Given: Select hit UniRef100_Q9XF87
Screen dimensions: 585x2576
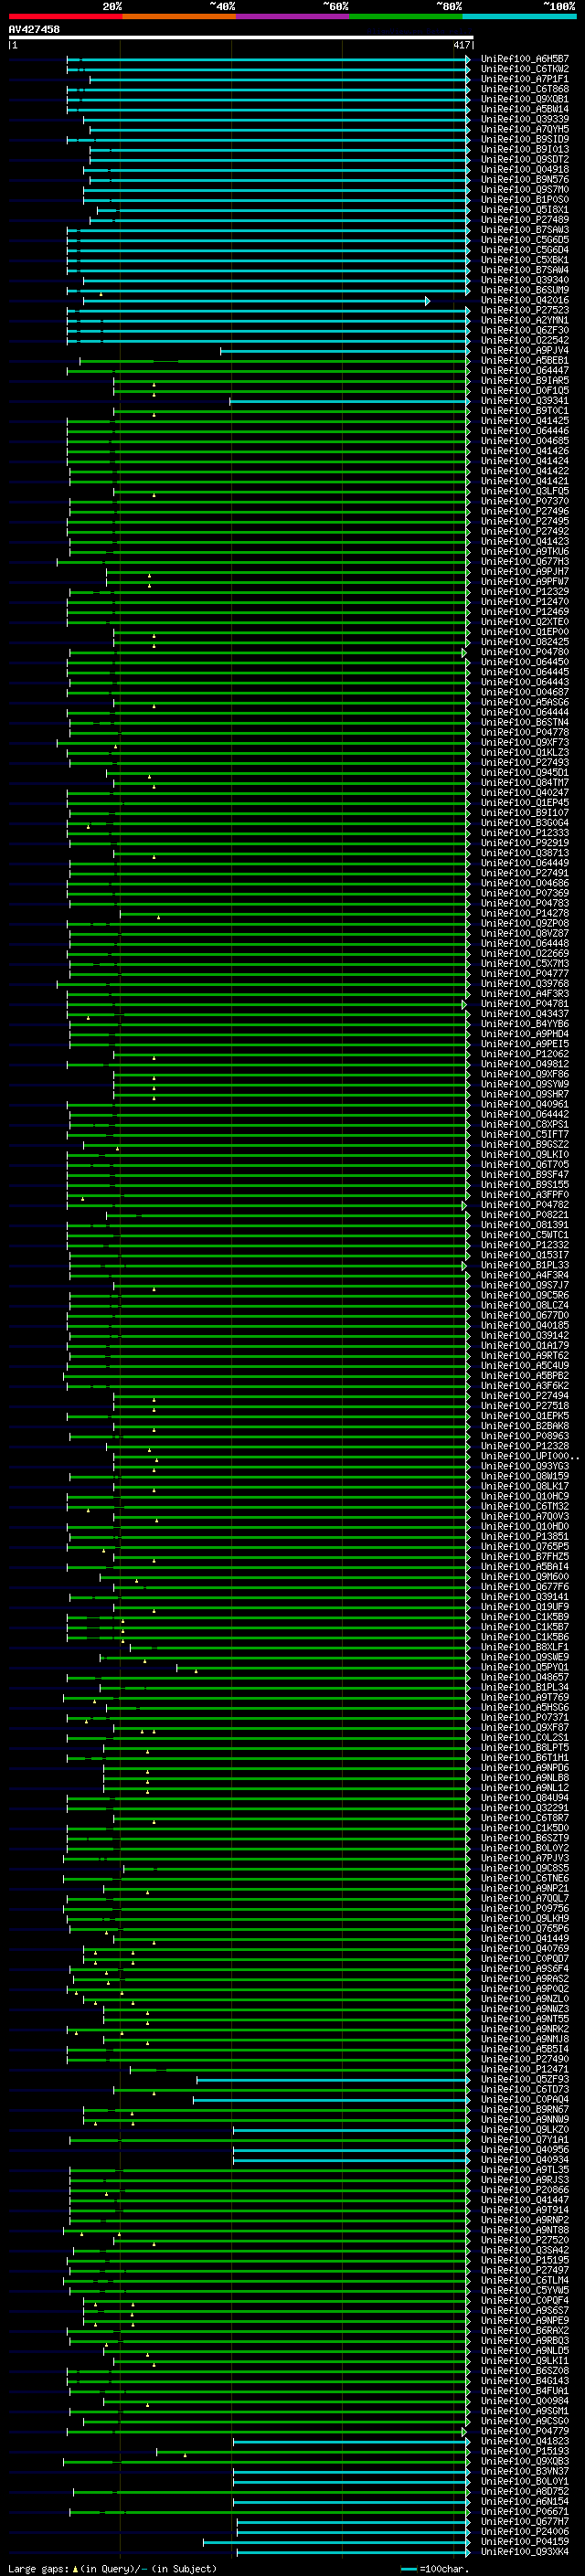Looking at the screenshot, I should [x=525, y=1727].
